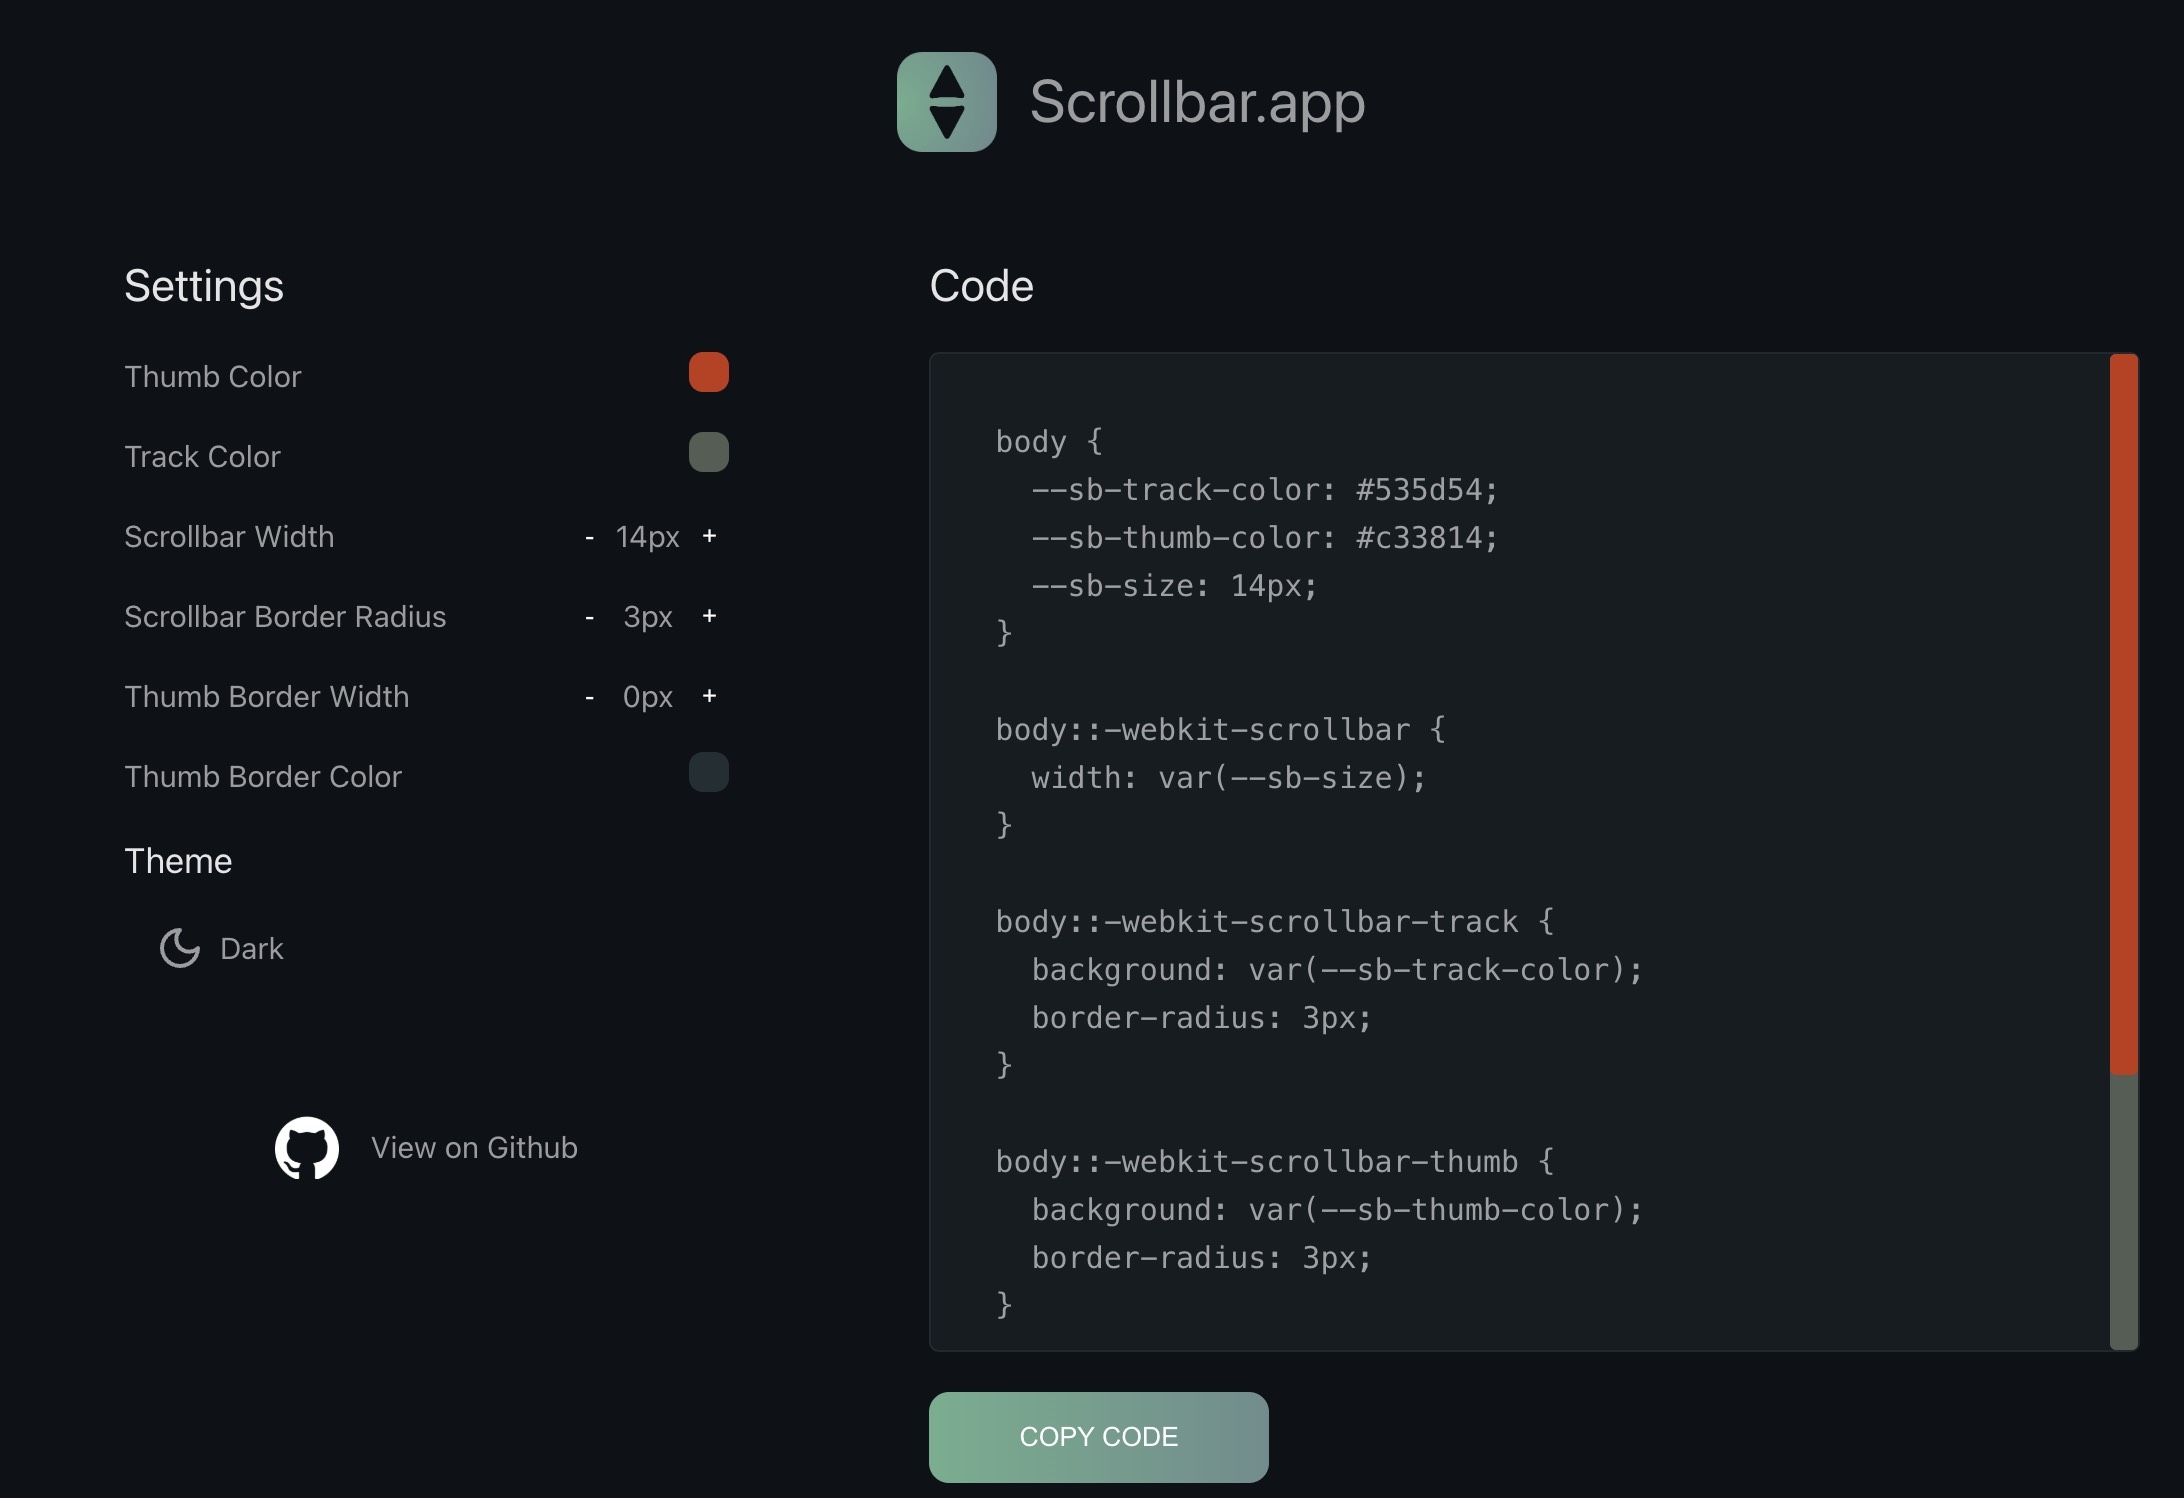Click the COPY CODE button

1099,1437
